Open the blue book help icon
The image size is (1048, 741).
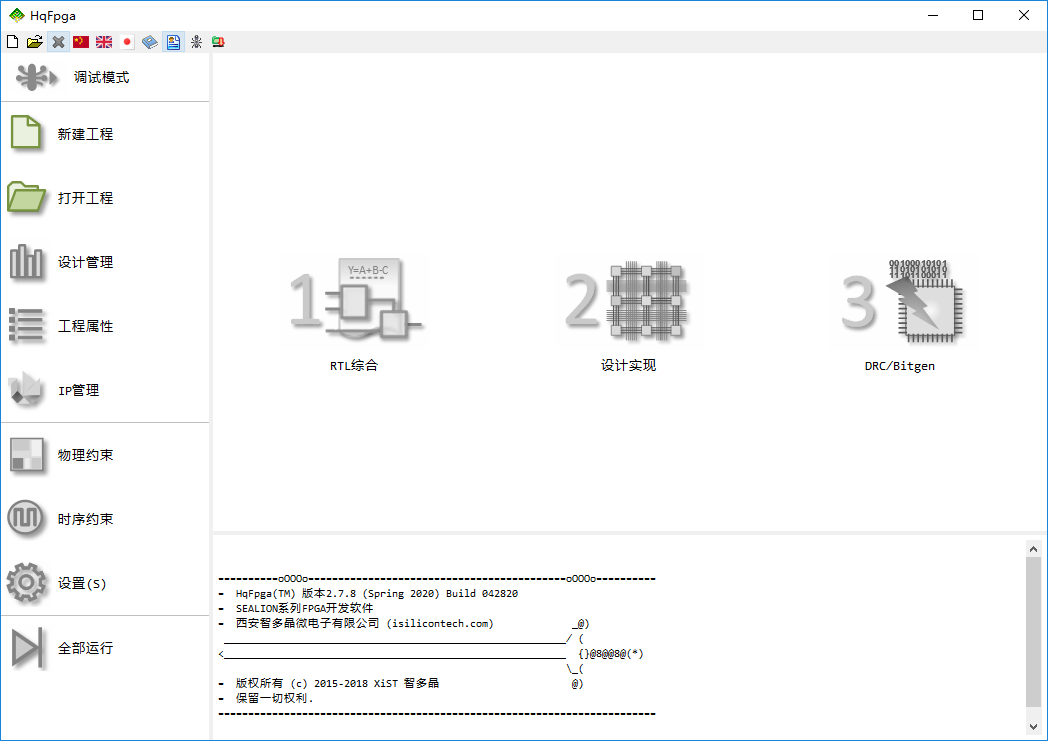tap(150, 42)
